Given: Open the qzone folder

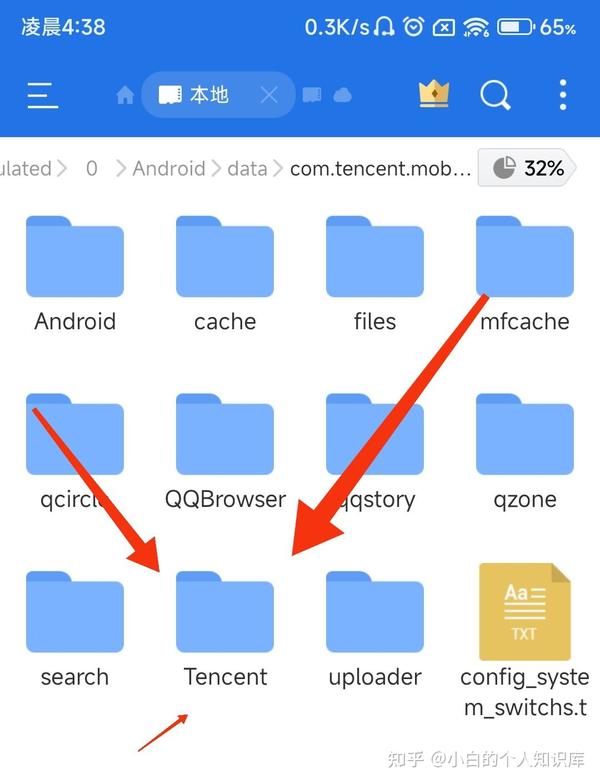Looking at the screenshot, I should (x=525, y=452).
